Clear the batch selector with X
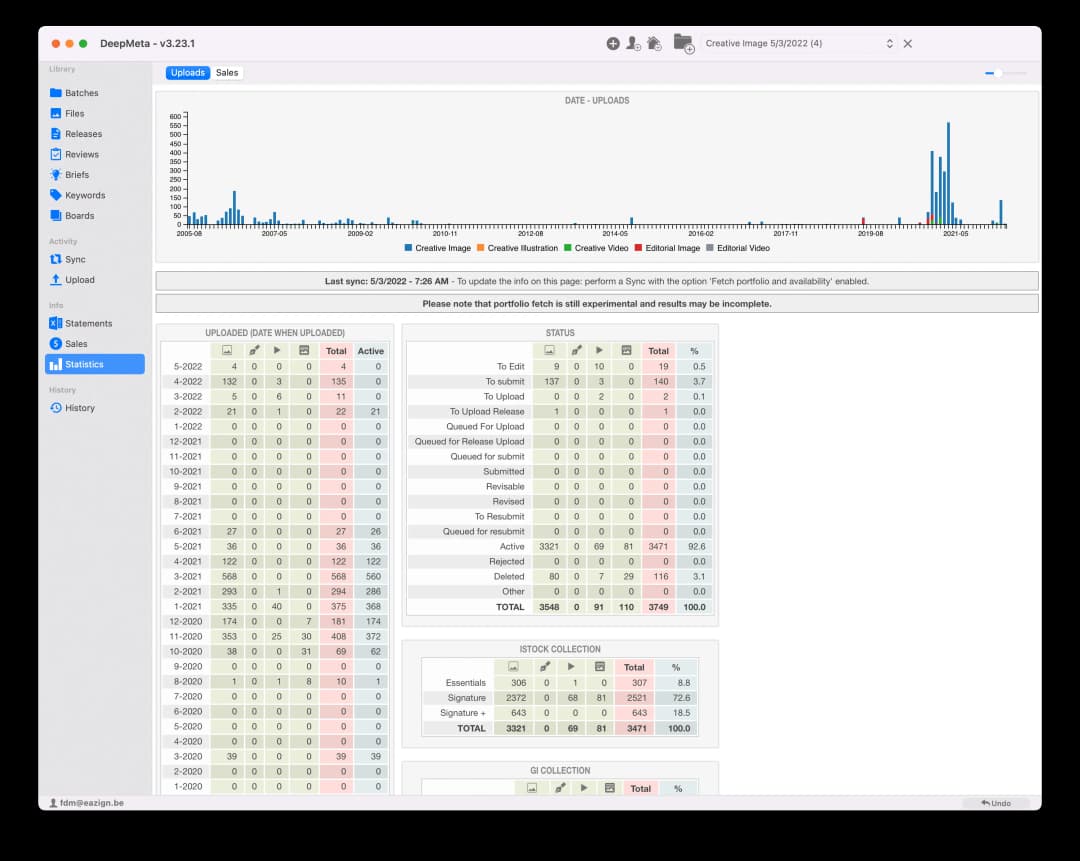The width and height of the screenshot is (1080, 861). [x=908, y=43]
